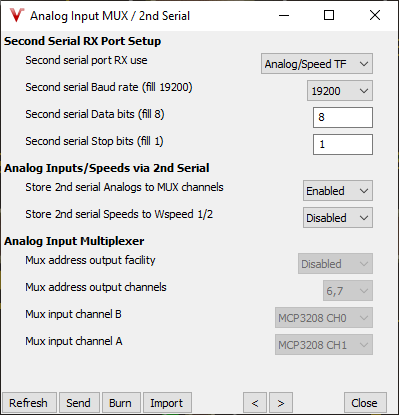Click the window title Analog Input MUX / 2nd Serial
399x415 pixels.
110,16
